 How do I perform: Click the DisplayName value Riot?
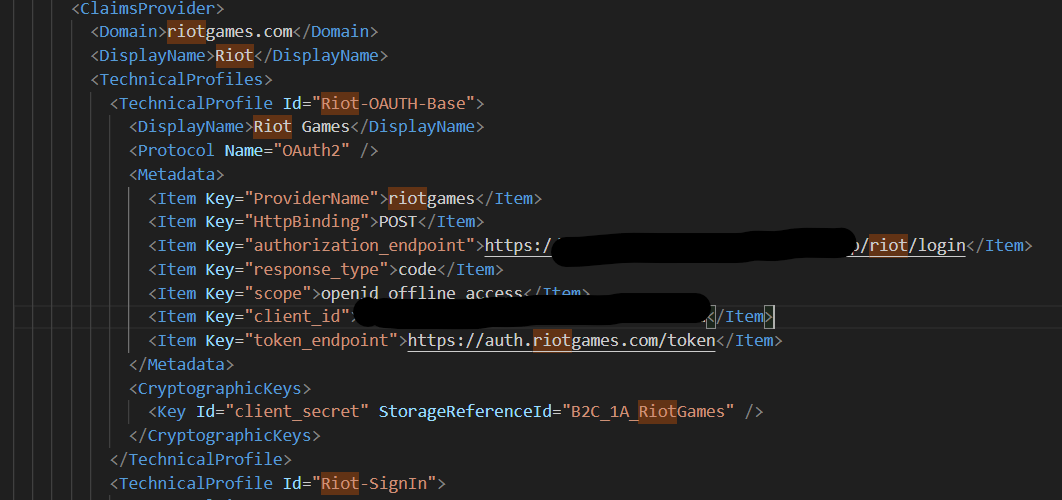(x=234, y=56)
